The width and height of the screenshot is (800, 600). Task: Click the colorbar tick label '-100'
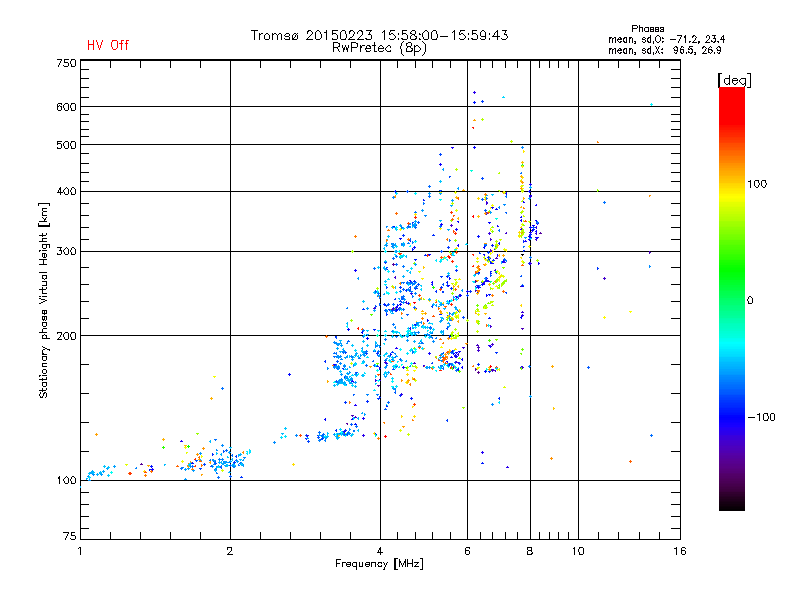click(761, 417)
